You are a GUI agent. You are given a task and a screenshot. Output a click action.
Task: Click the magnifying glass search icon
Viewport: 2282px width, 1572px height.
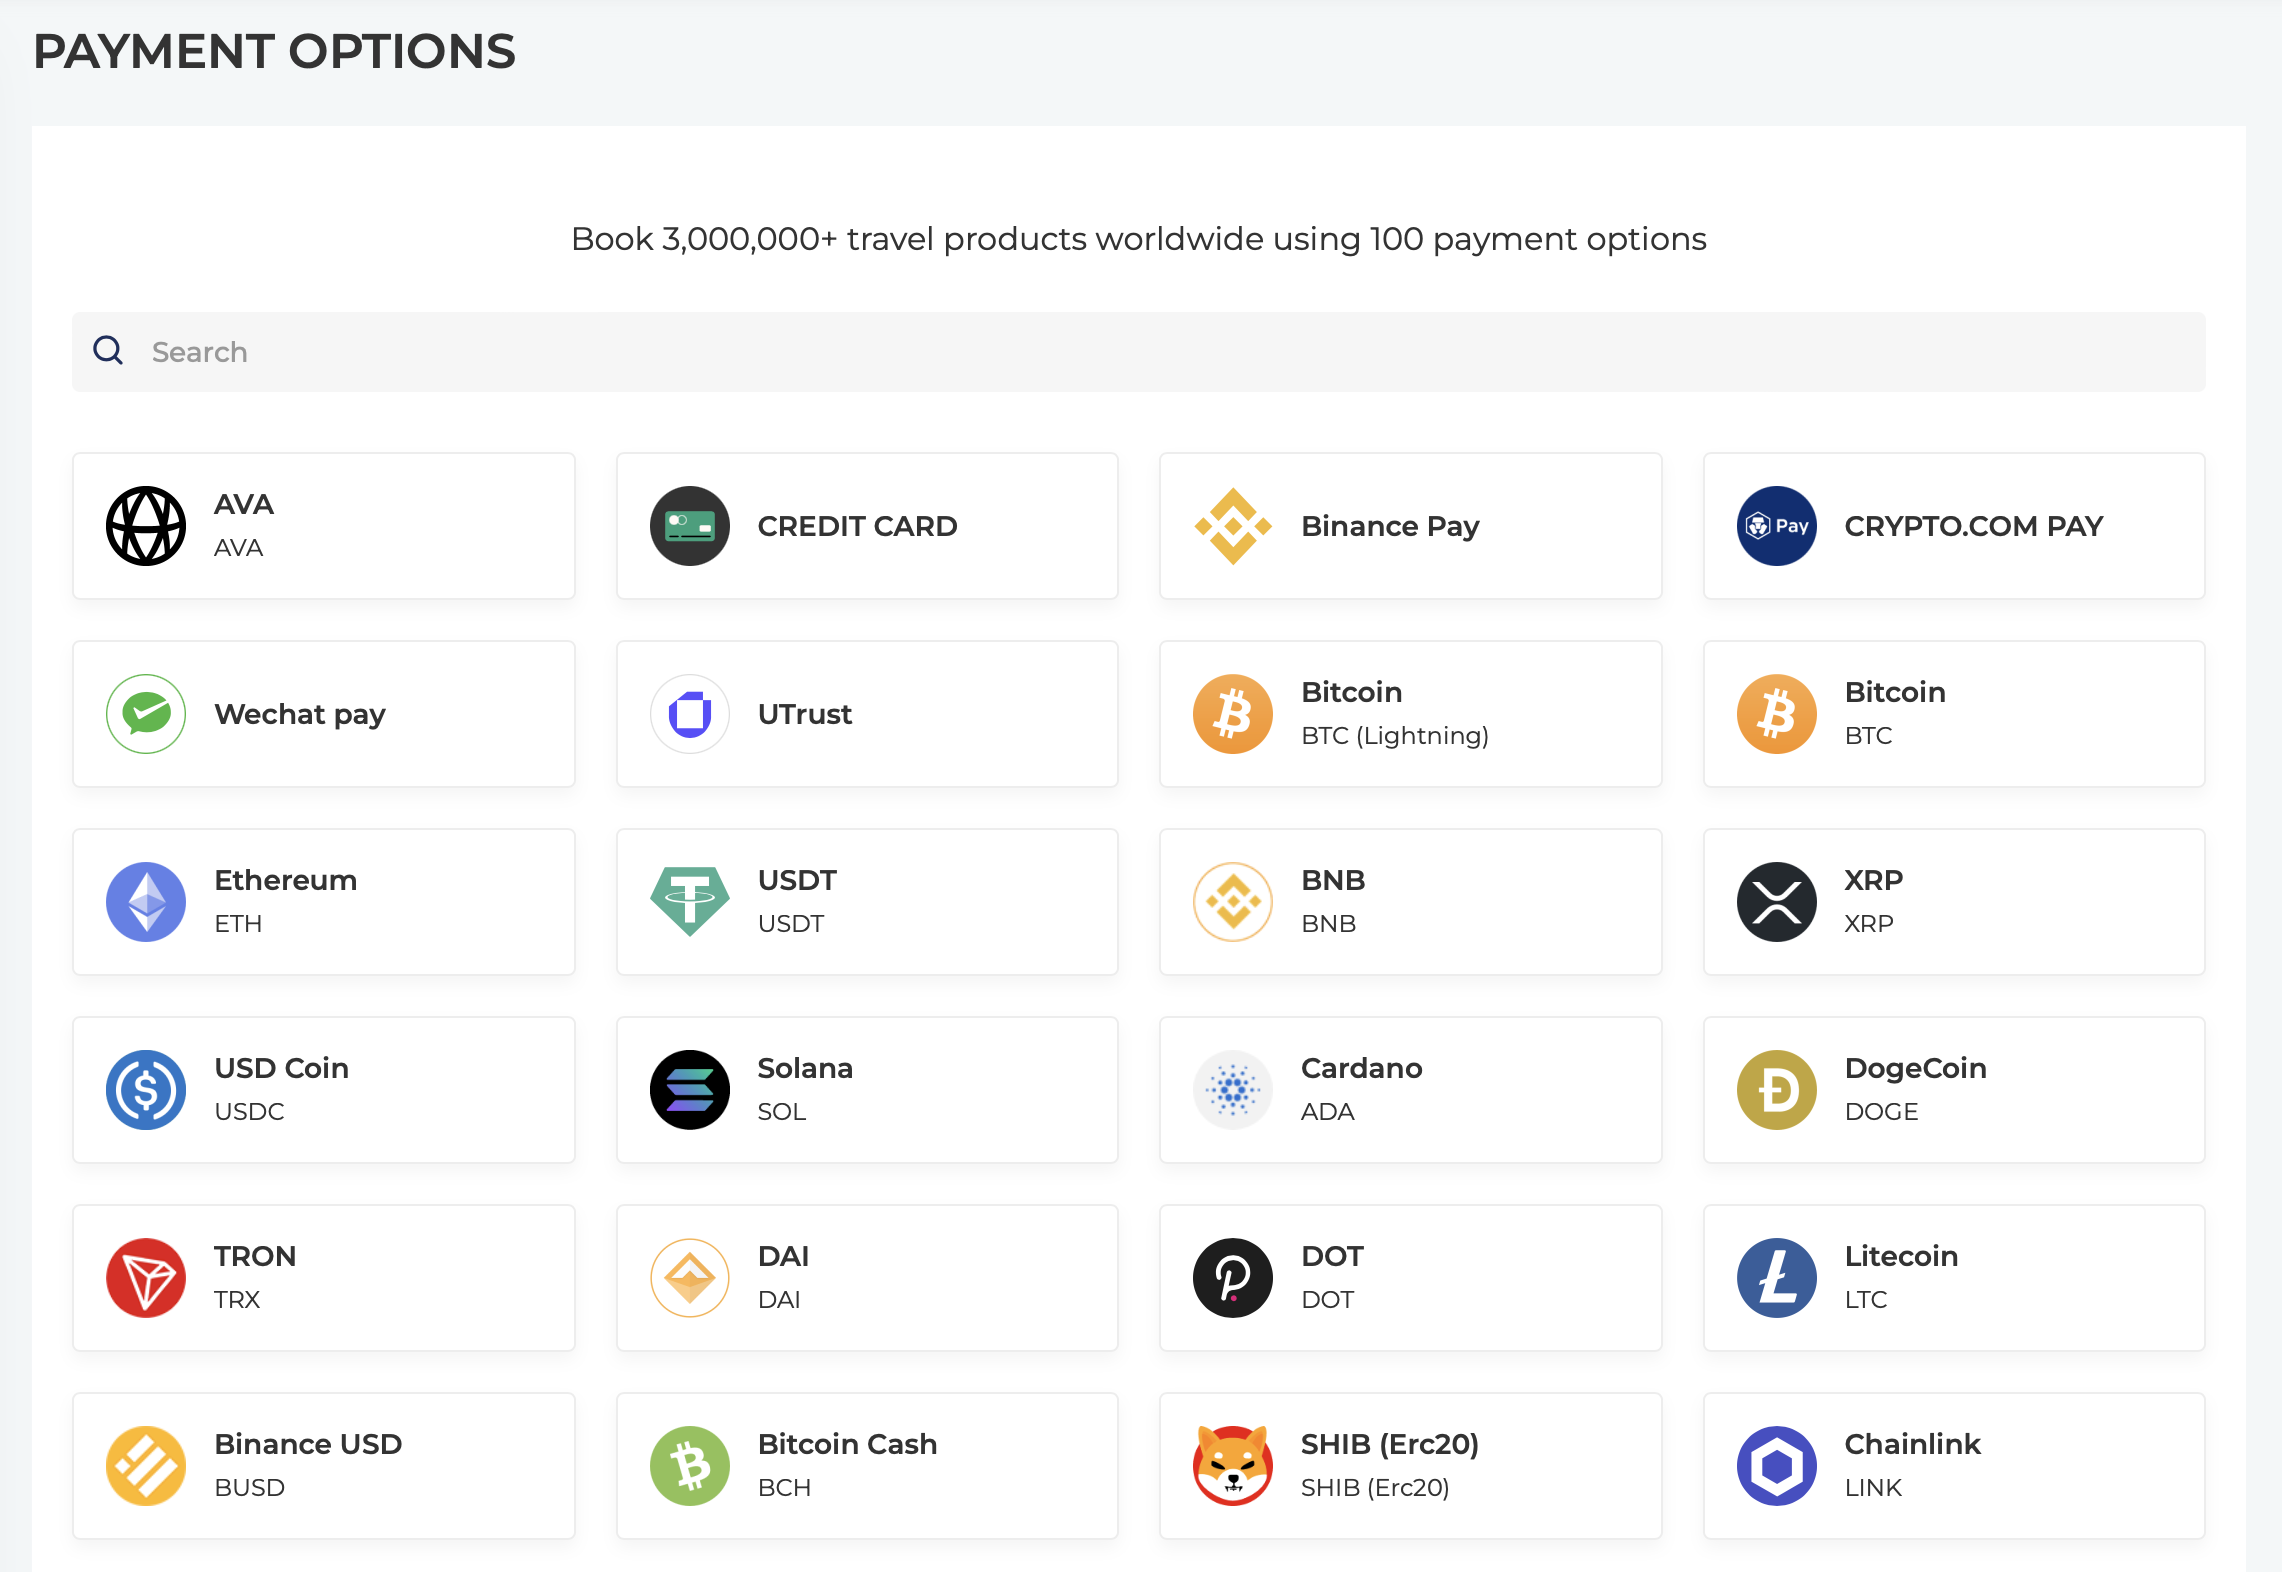point(108,351)
